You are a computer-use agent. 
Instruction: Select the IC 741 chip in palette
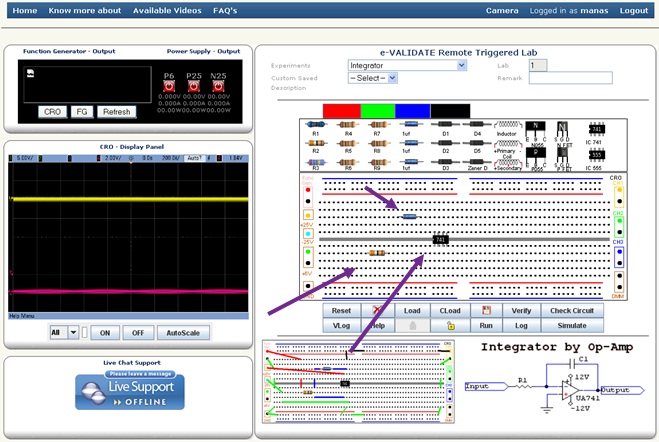tap(596, 129)
